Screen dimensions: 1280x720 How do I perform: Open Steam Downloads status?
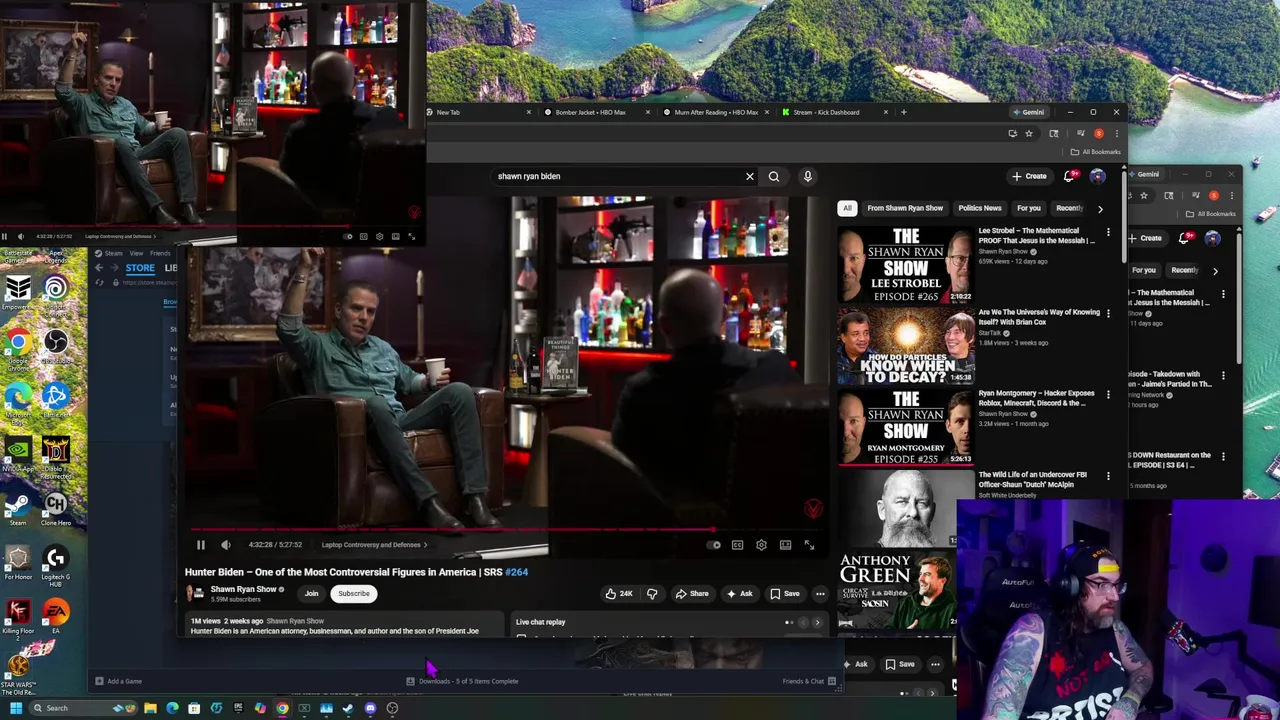462,681
